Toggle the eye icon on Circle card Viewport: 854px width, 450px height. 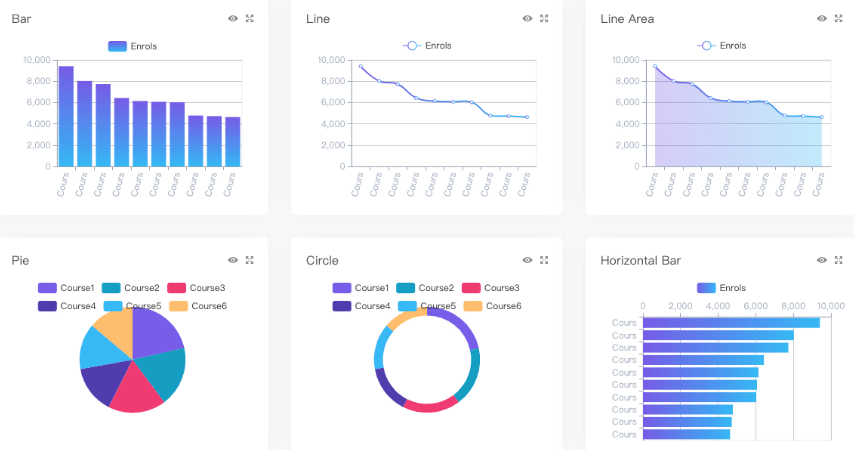(x=527, y=260)
